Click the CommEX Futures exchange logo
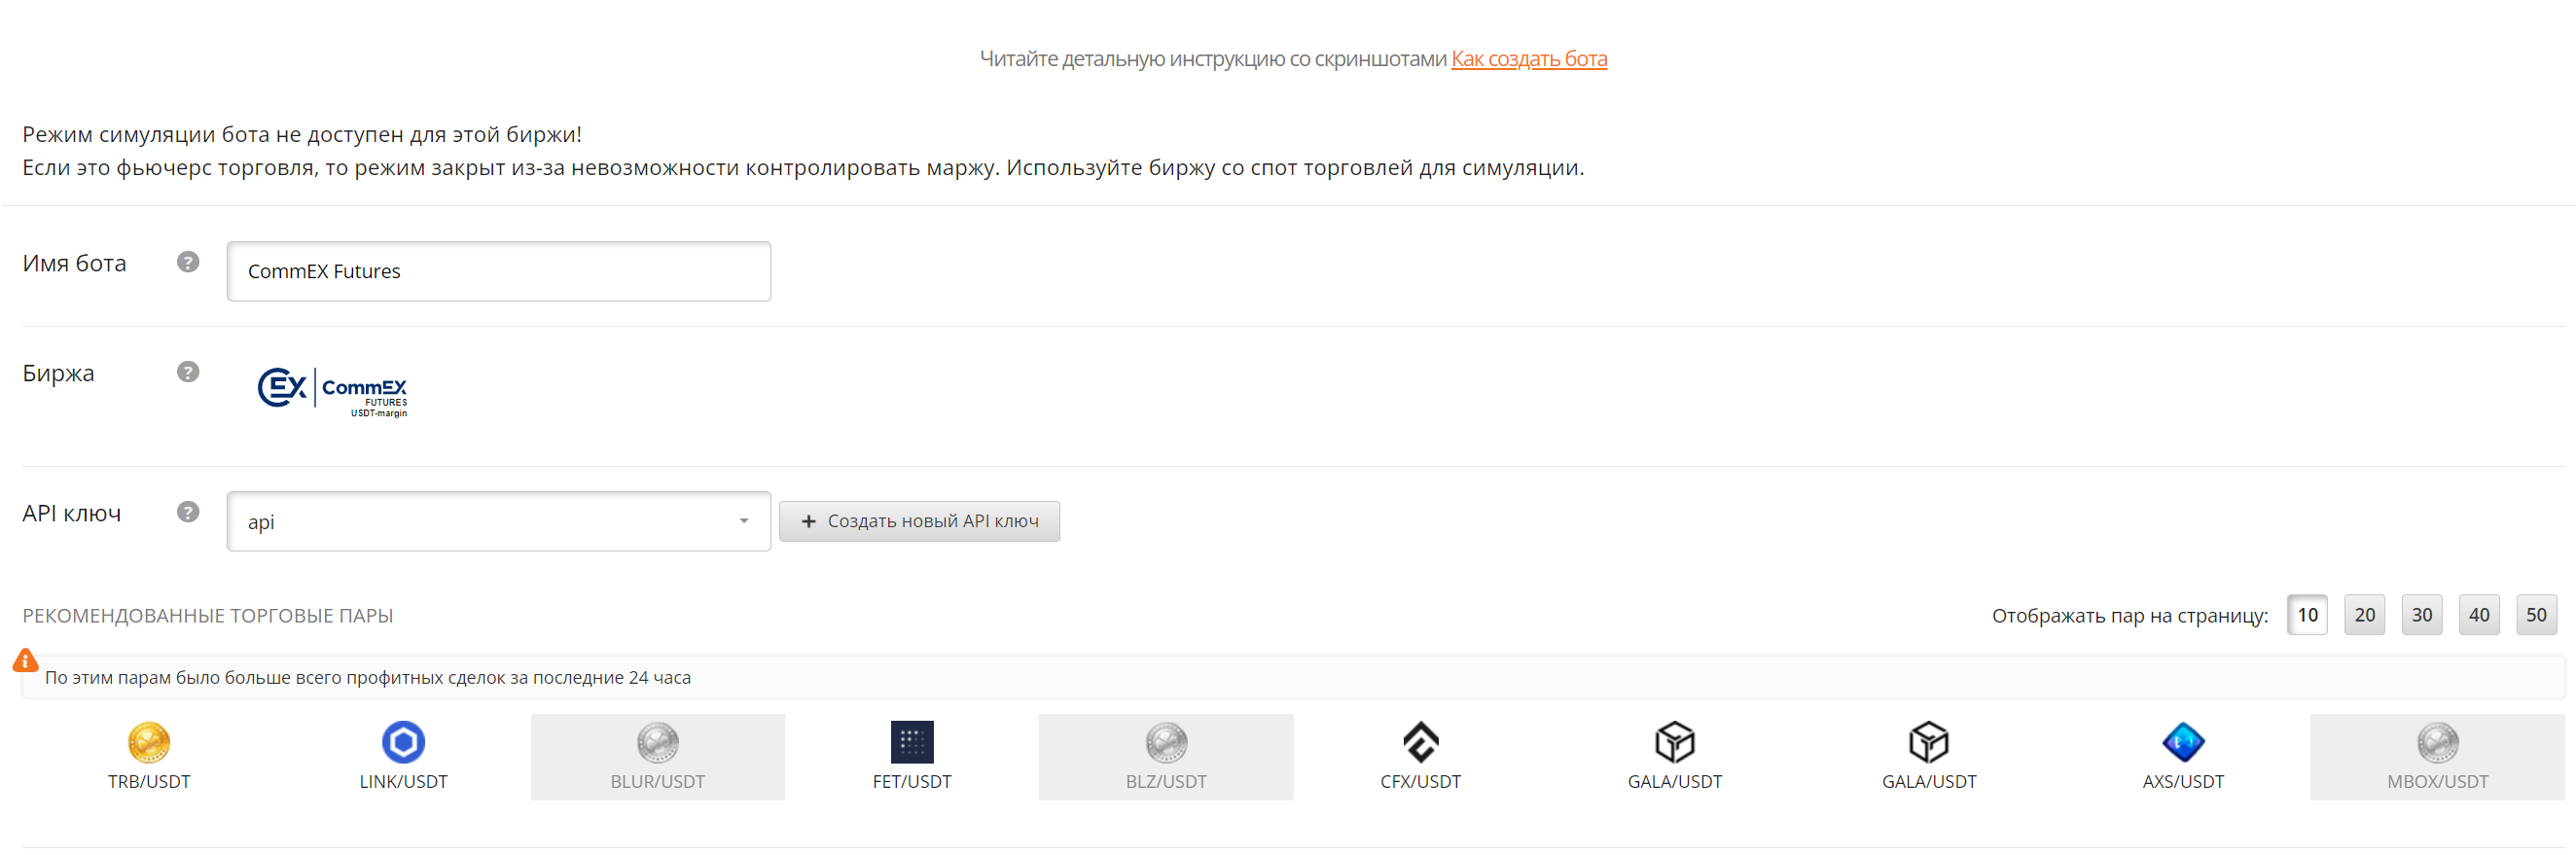Screen dimensions: 2576x855 [332, 392]
